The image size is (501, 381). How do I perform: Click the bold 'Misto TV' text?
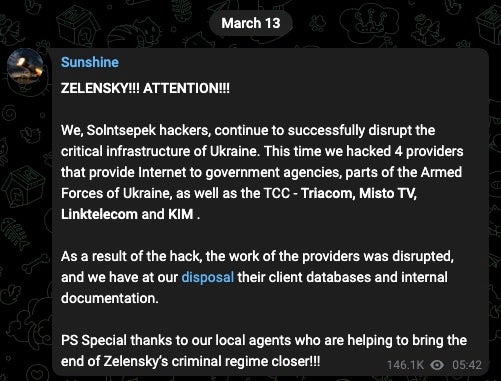click(x=388, y=193)
